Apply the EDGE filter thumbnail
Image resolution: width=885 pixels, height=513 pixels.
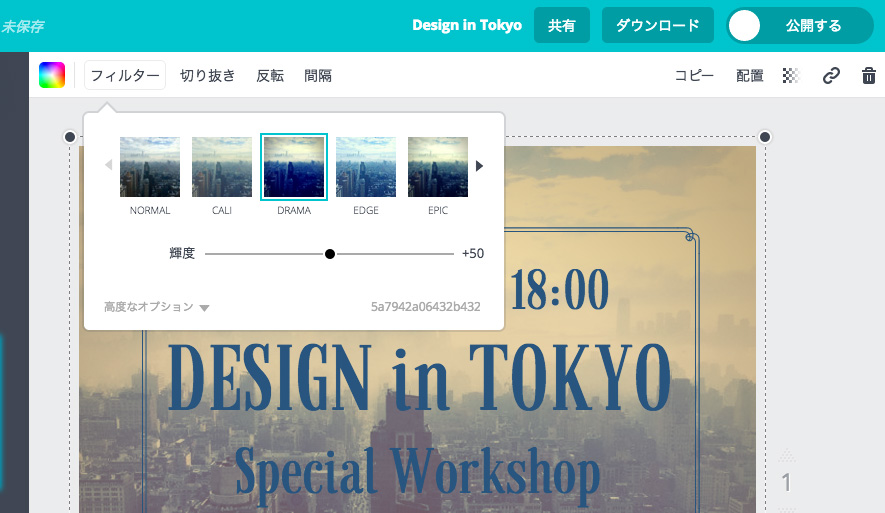(366, 167)
